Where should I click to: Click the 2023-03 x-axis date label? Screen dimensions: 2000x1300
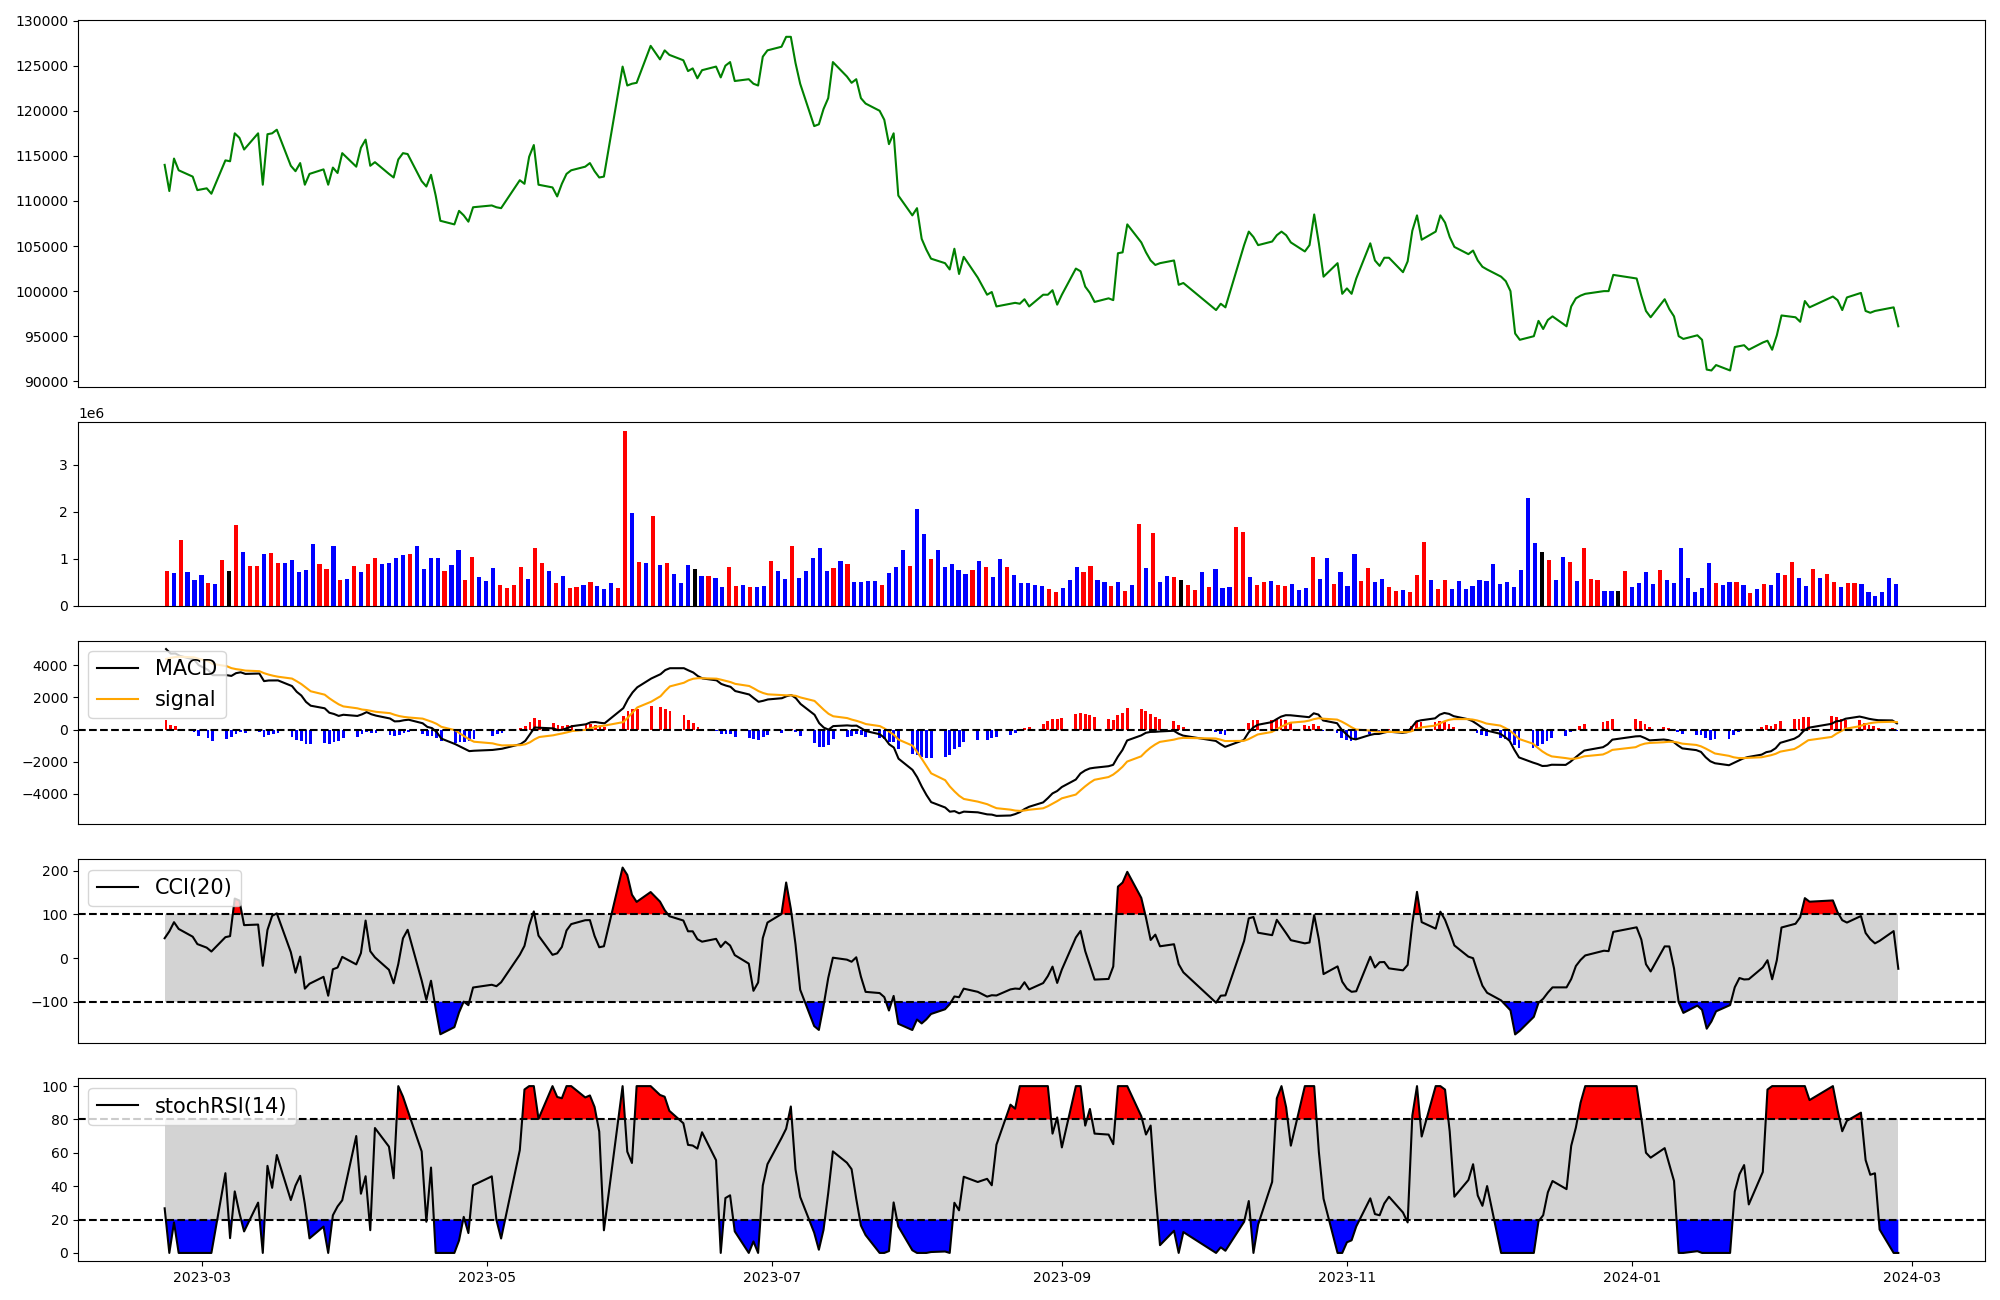point(203,1276)
